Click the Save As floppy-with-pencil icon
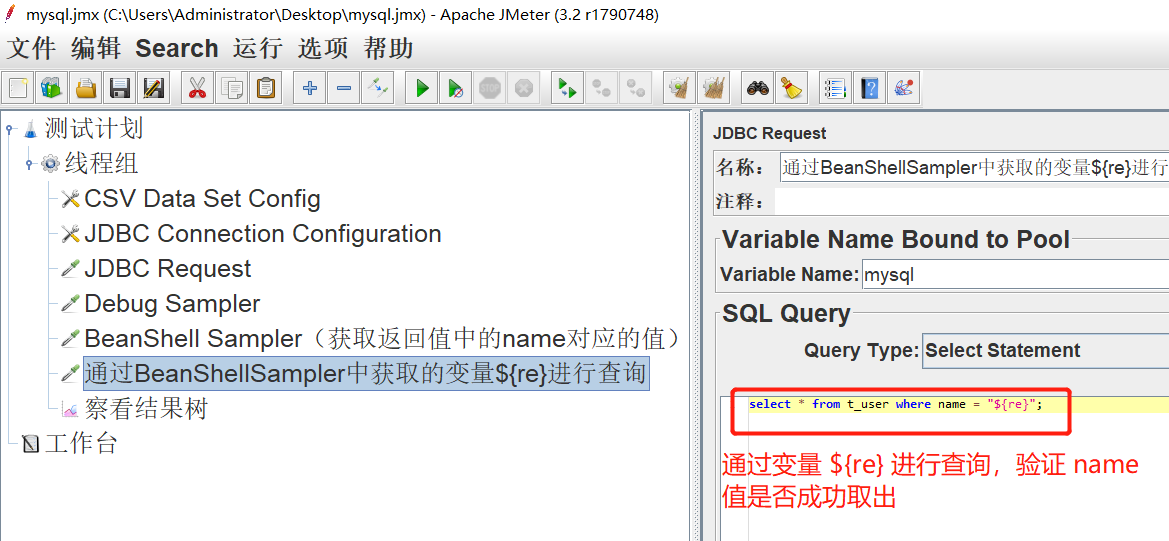Viewport: 1169px width, 541px height. (x=154, y=88)
